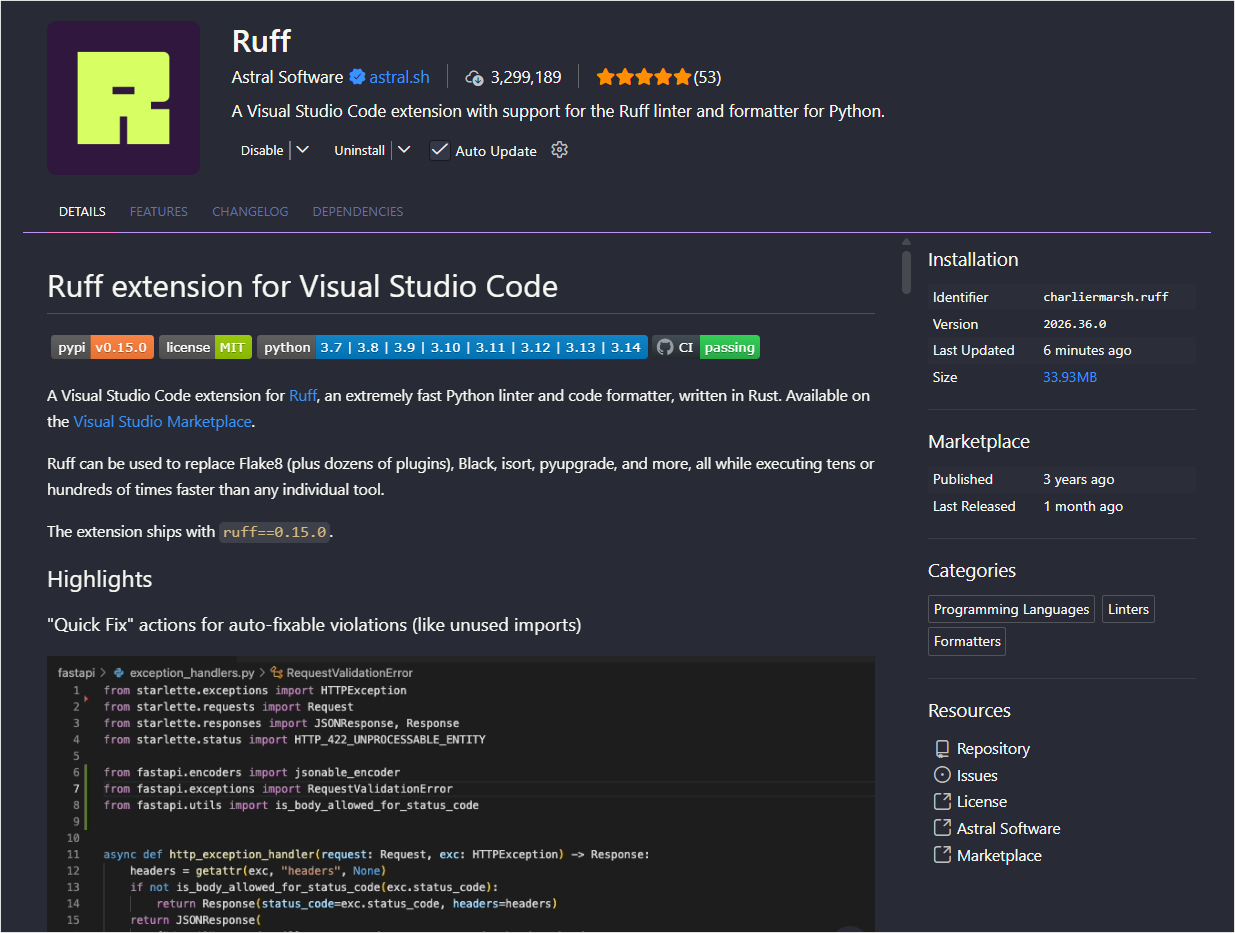Screen dimensions: 1235x933
Task: Open the Visual Studio Marketplace link
Action: pyautogui.click(x=162, y=422)
